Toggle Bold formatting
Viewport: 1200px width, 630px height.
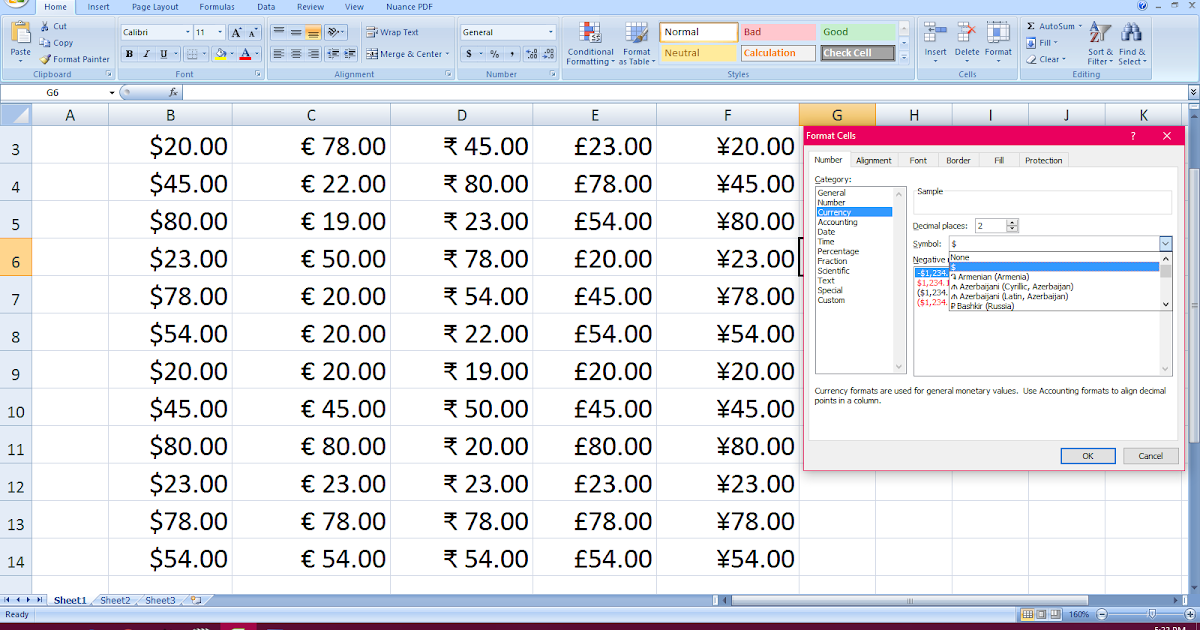pos(129,54)
